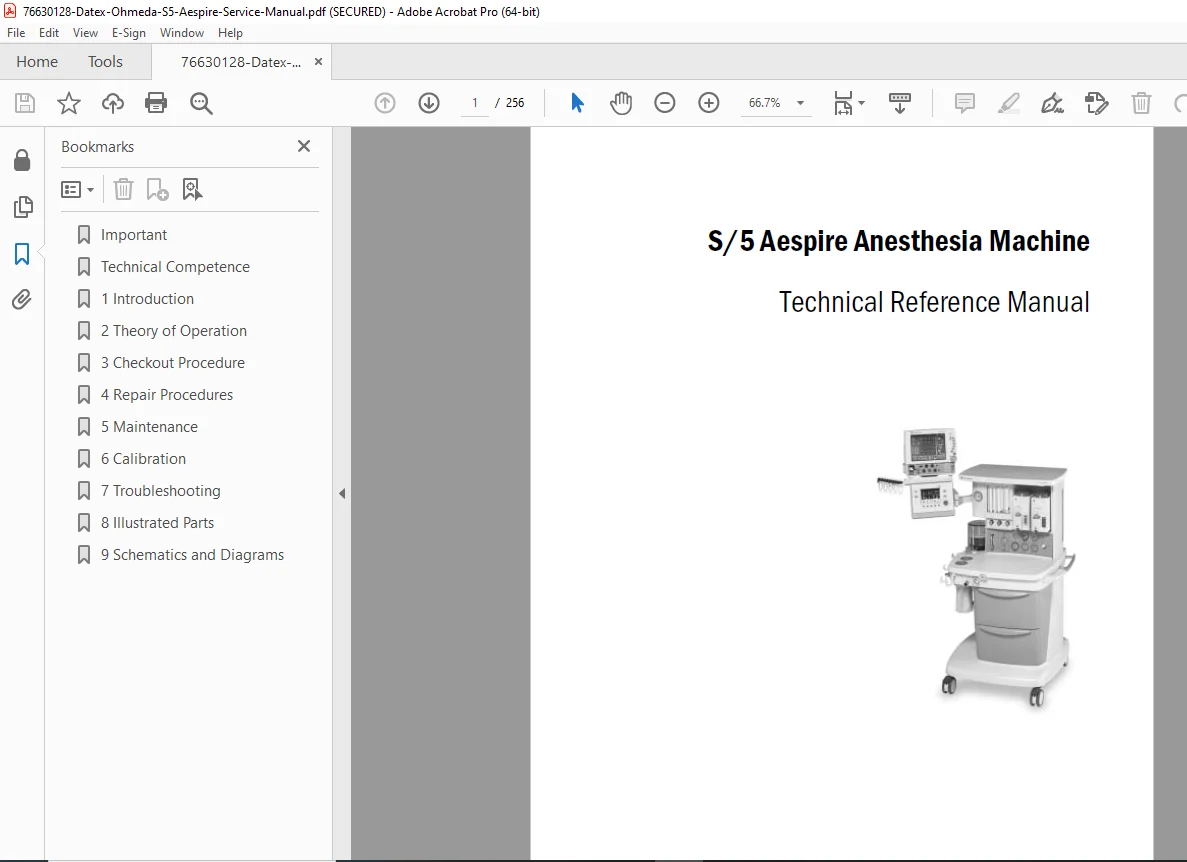Jump to 2 Theory of Operation bookmark

[x=174, y=331]
